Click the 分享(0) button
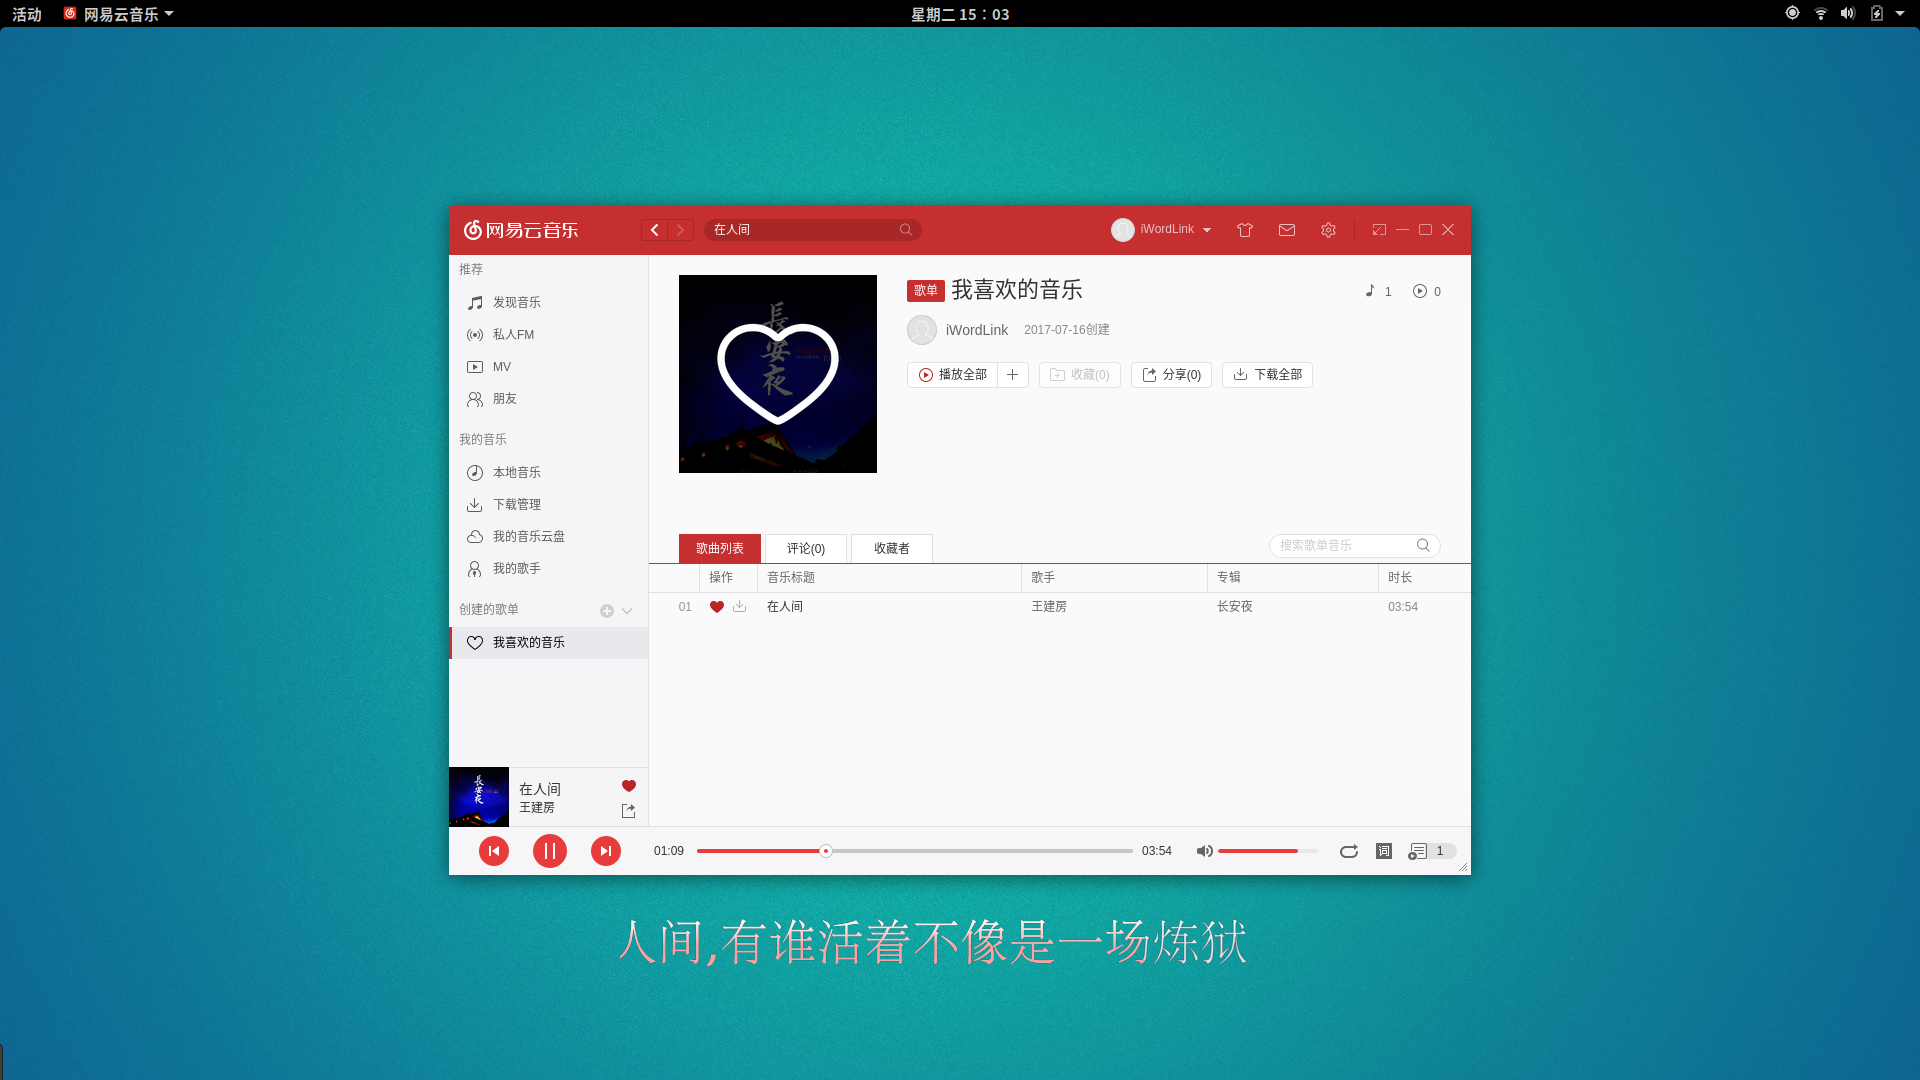Viewport: 1920px width, 1080px height. 1171,375
